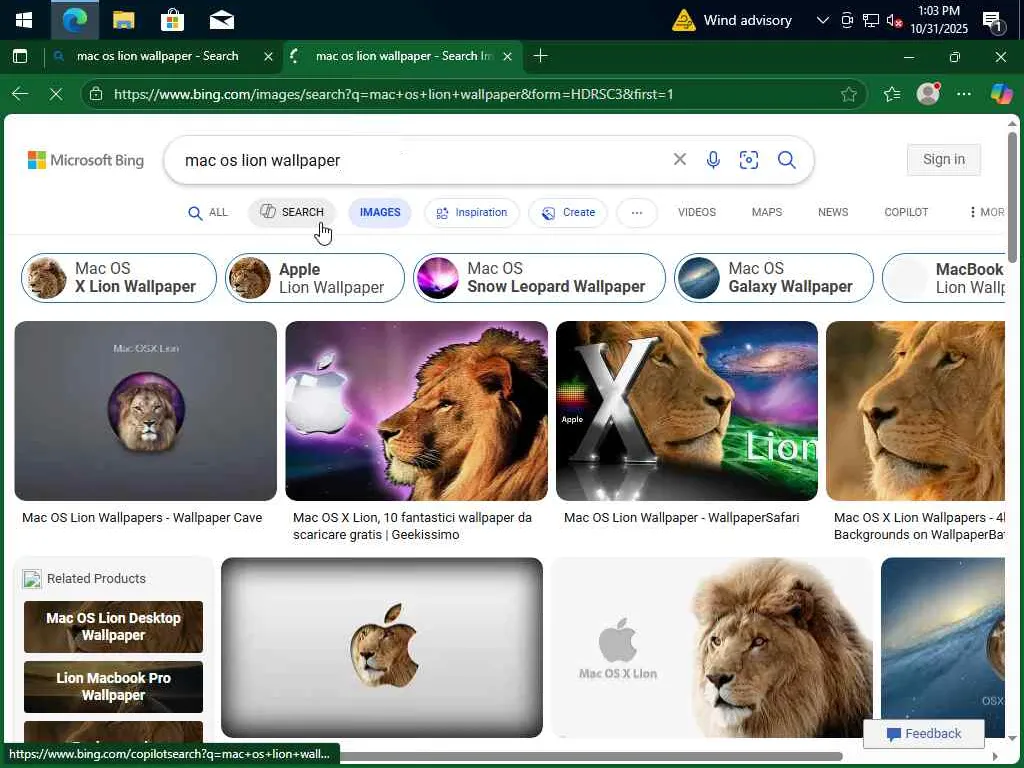Show hidden system tray icons
Viewport: 1024px width, 768px height.
coord(823,20)
